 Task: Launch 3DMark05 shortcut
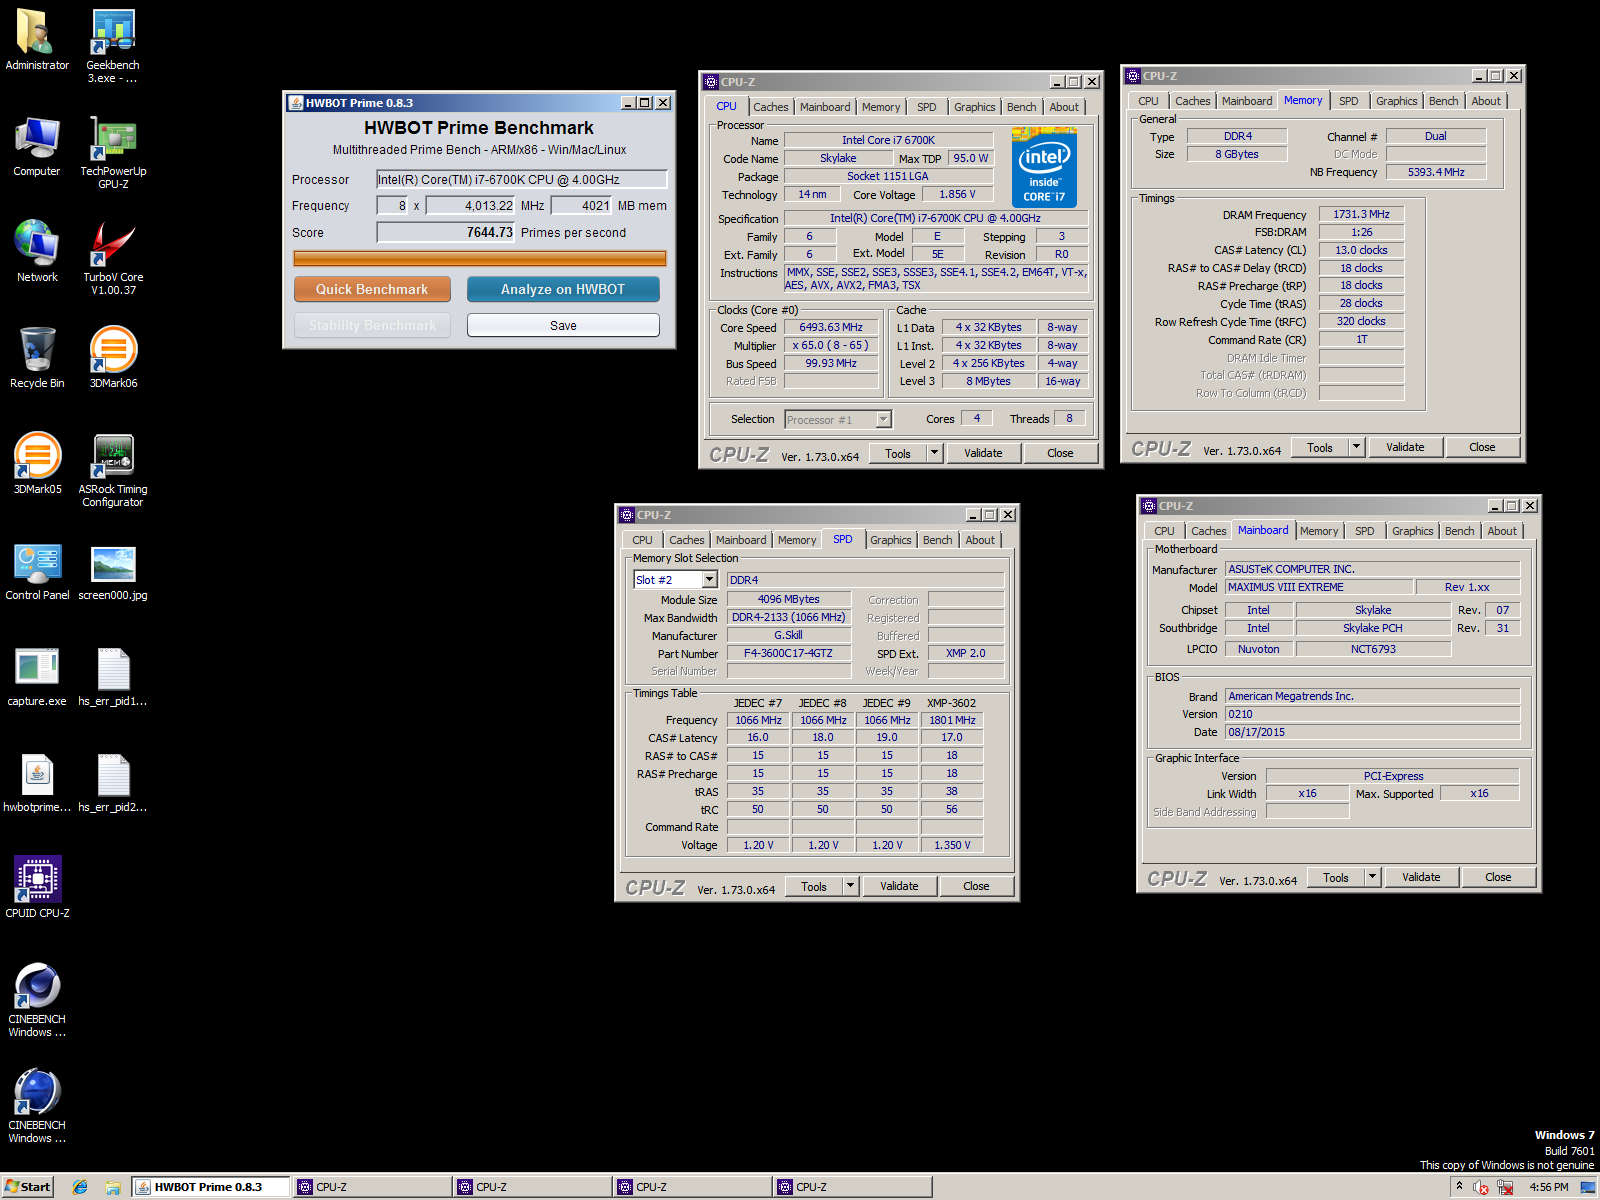[x=37, y=464]
